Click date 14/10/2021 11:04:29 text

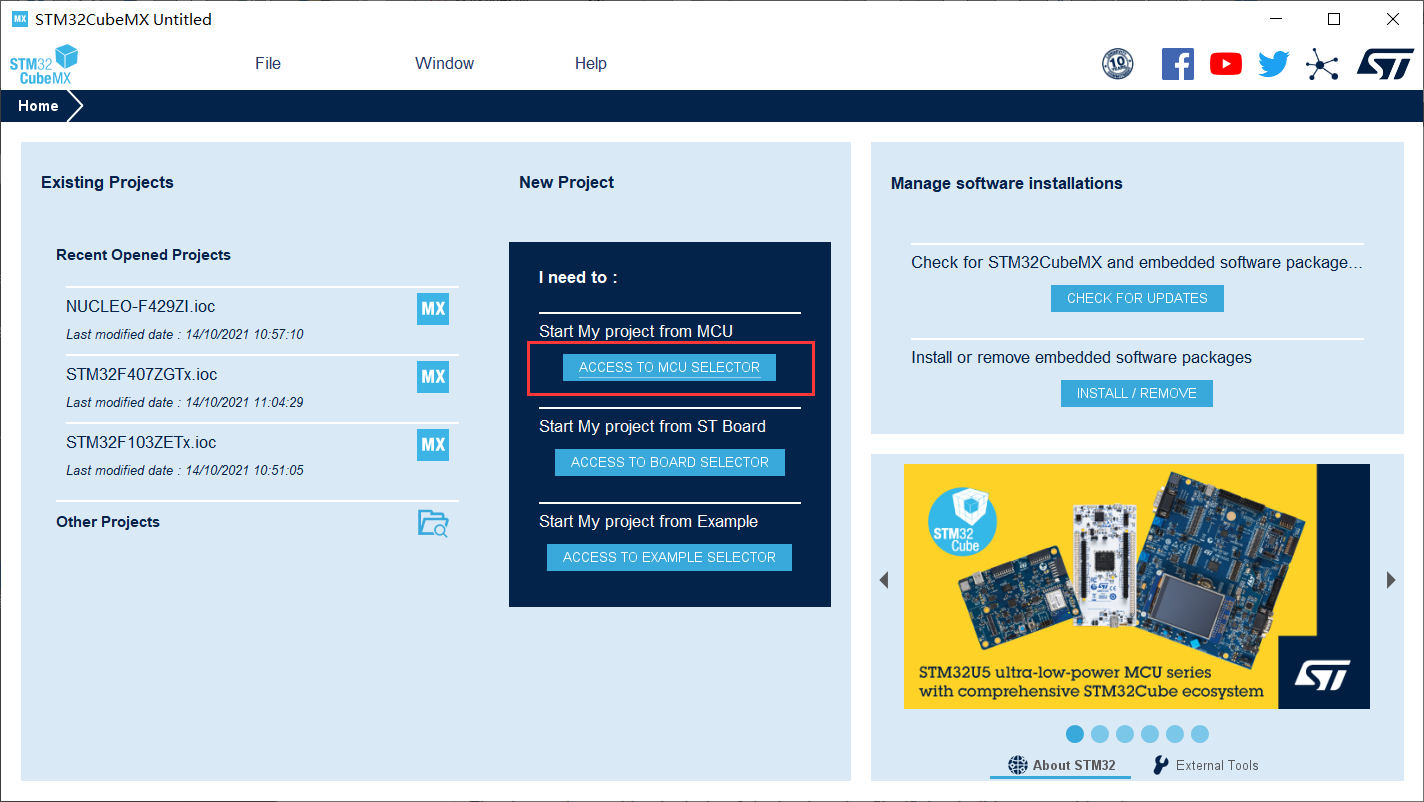coord(242,402)
